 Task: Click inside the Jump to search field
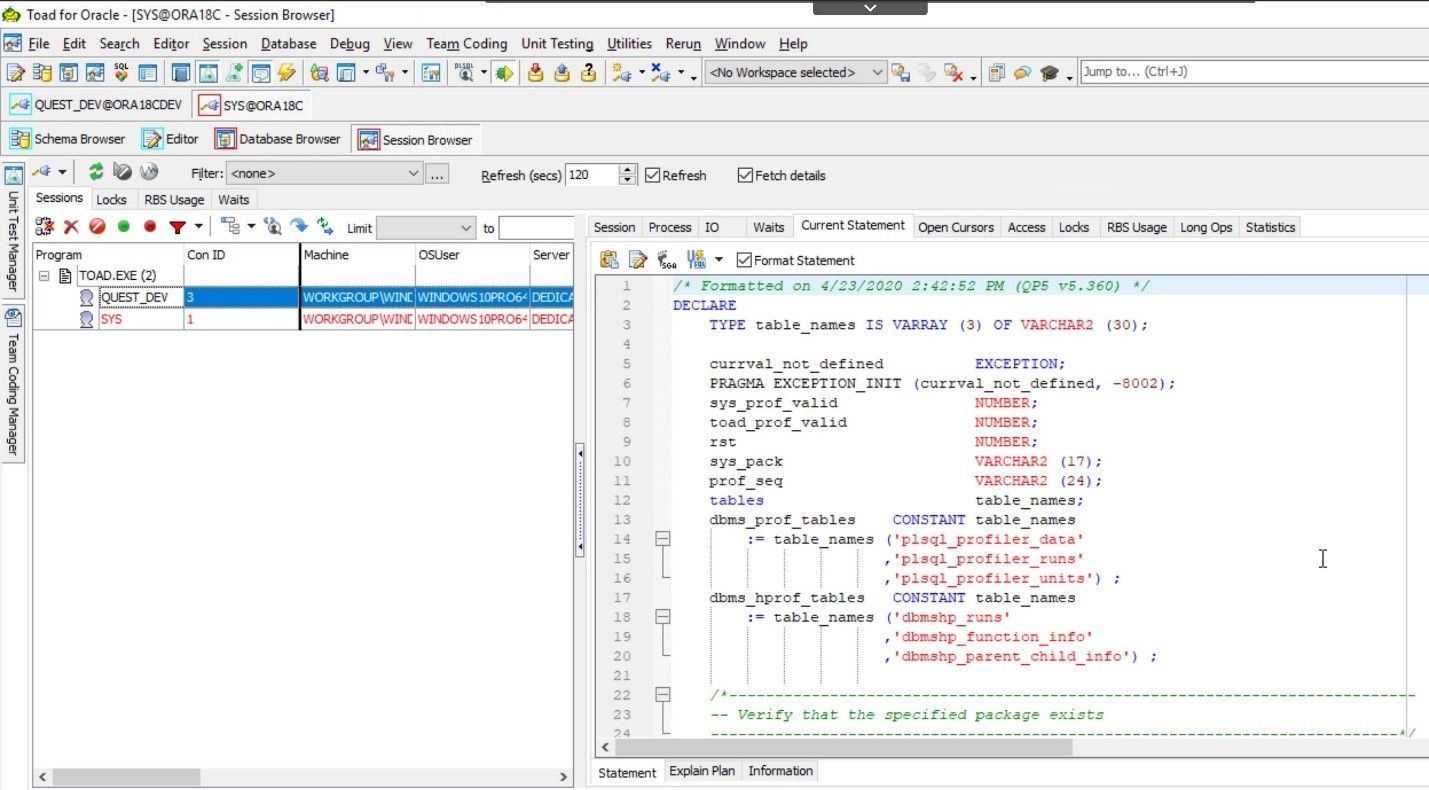click(x=1254, y=72)
